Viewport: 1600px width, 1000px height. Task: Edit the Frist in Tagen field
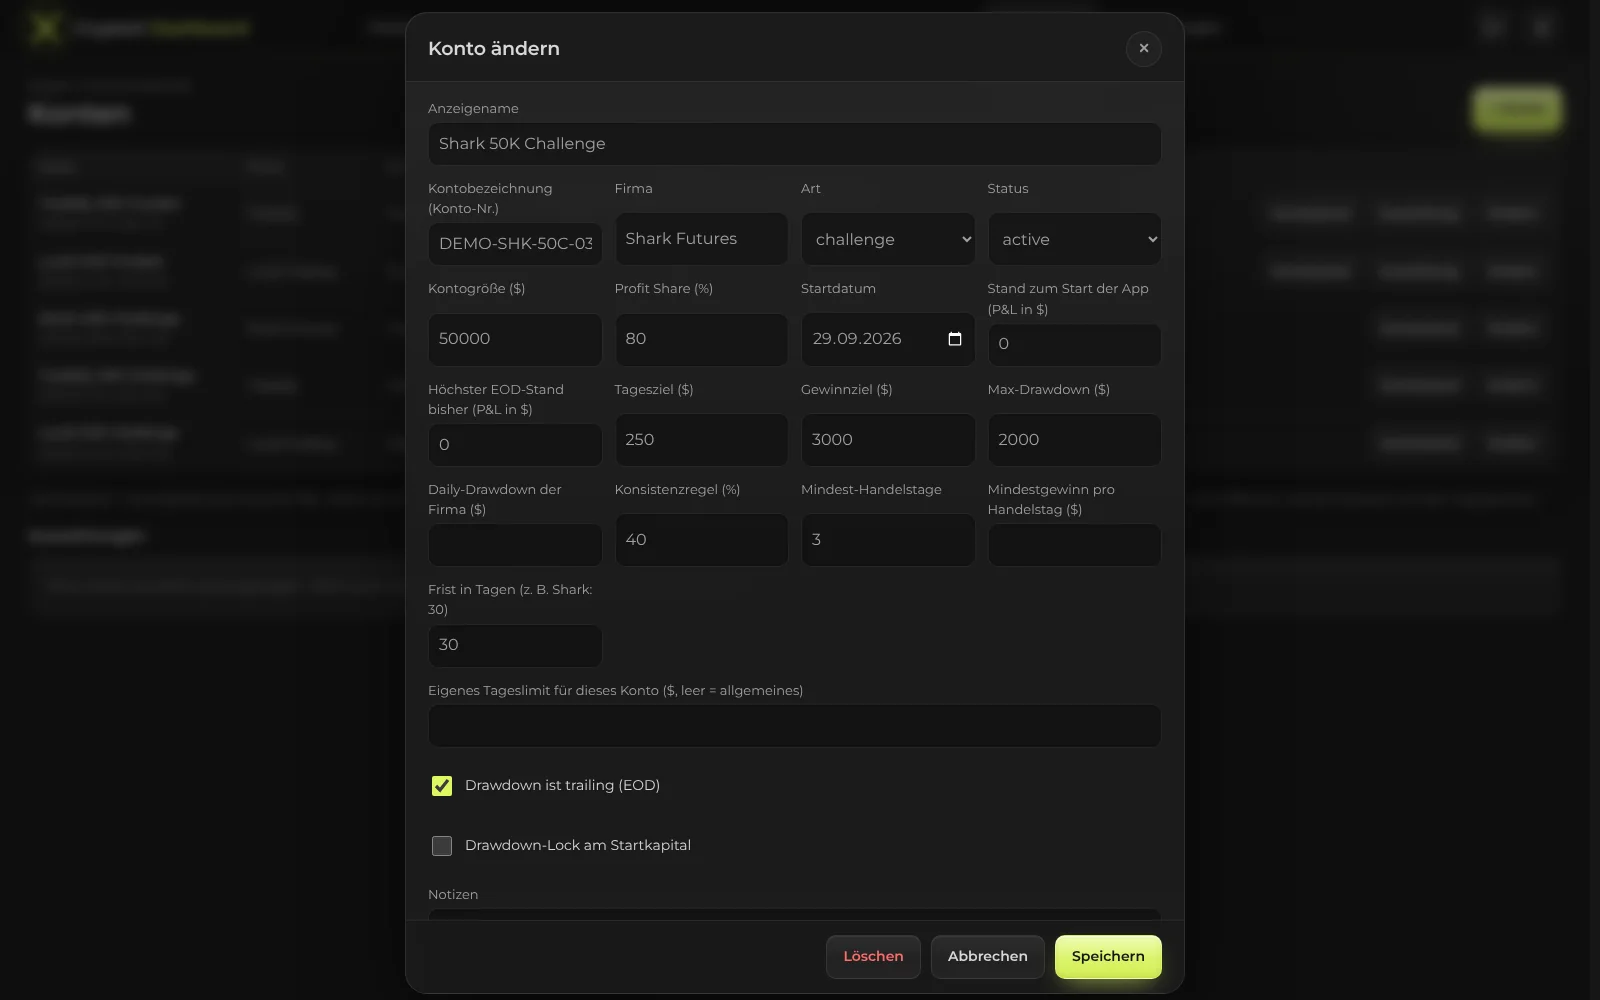pyautogui.click(x=515, y=646)
